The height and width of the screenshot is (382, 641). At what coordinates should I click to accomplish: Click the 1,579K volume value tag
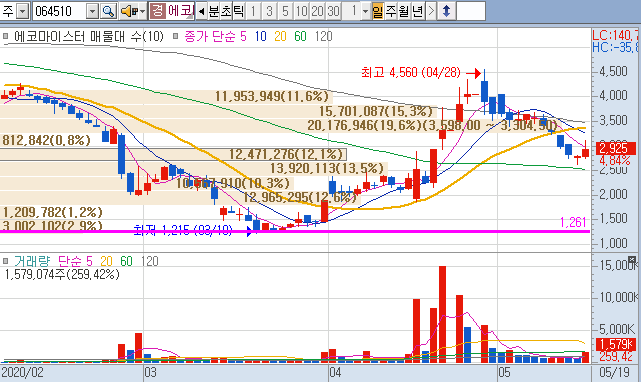[616, 344]
